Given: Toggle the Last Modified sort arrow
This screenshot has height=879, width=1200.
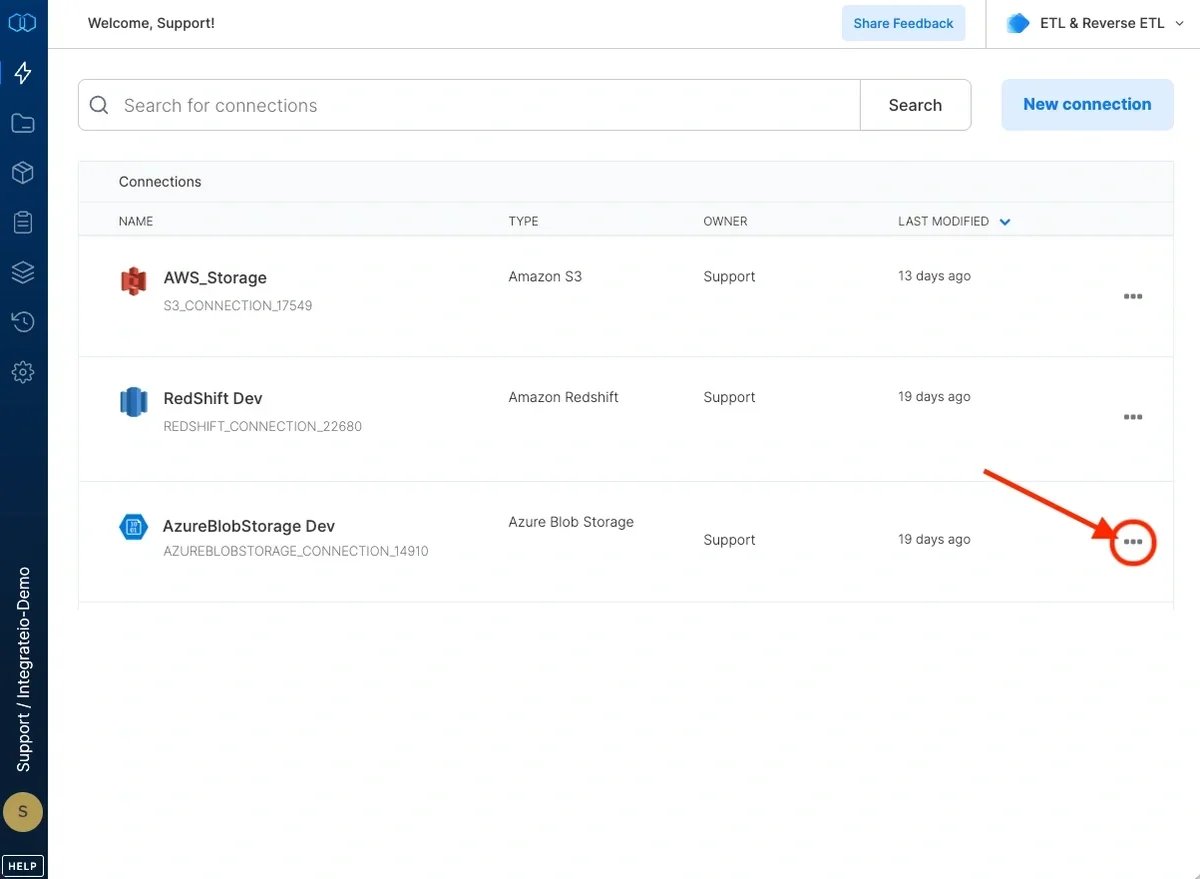Looking at the screenshot, I should [1005, 222].
